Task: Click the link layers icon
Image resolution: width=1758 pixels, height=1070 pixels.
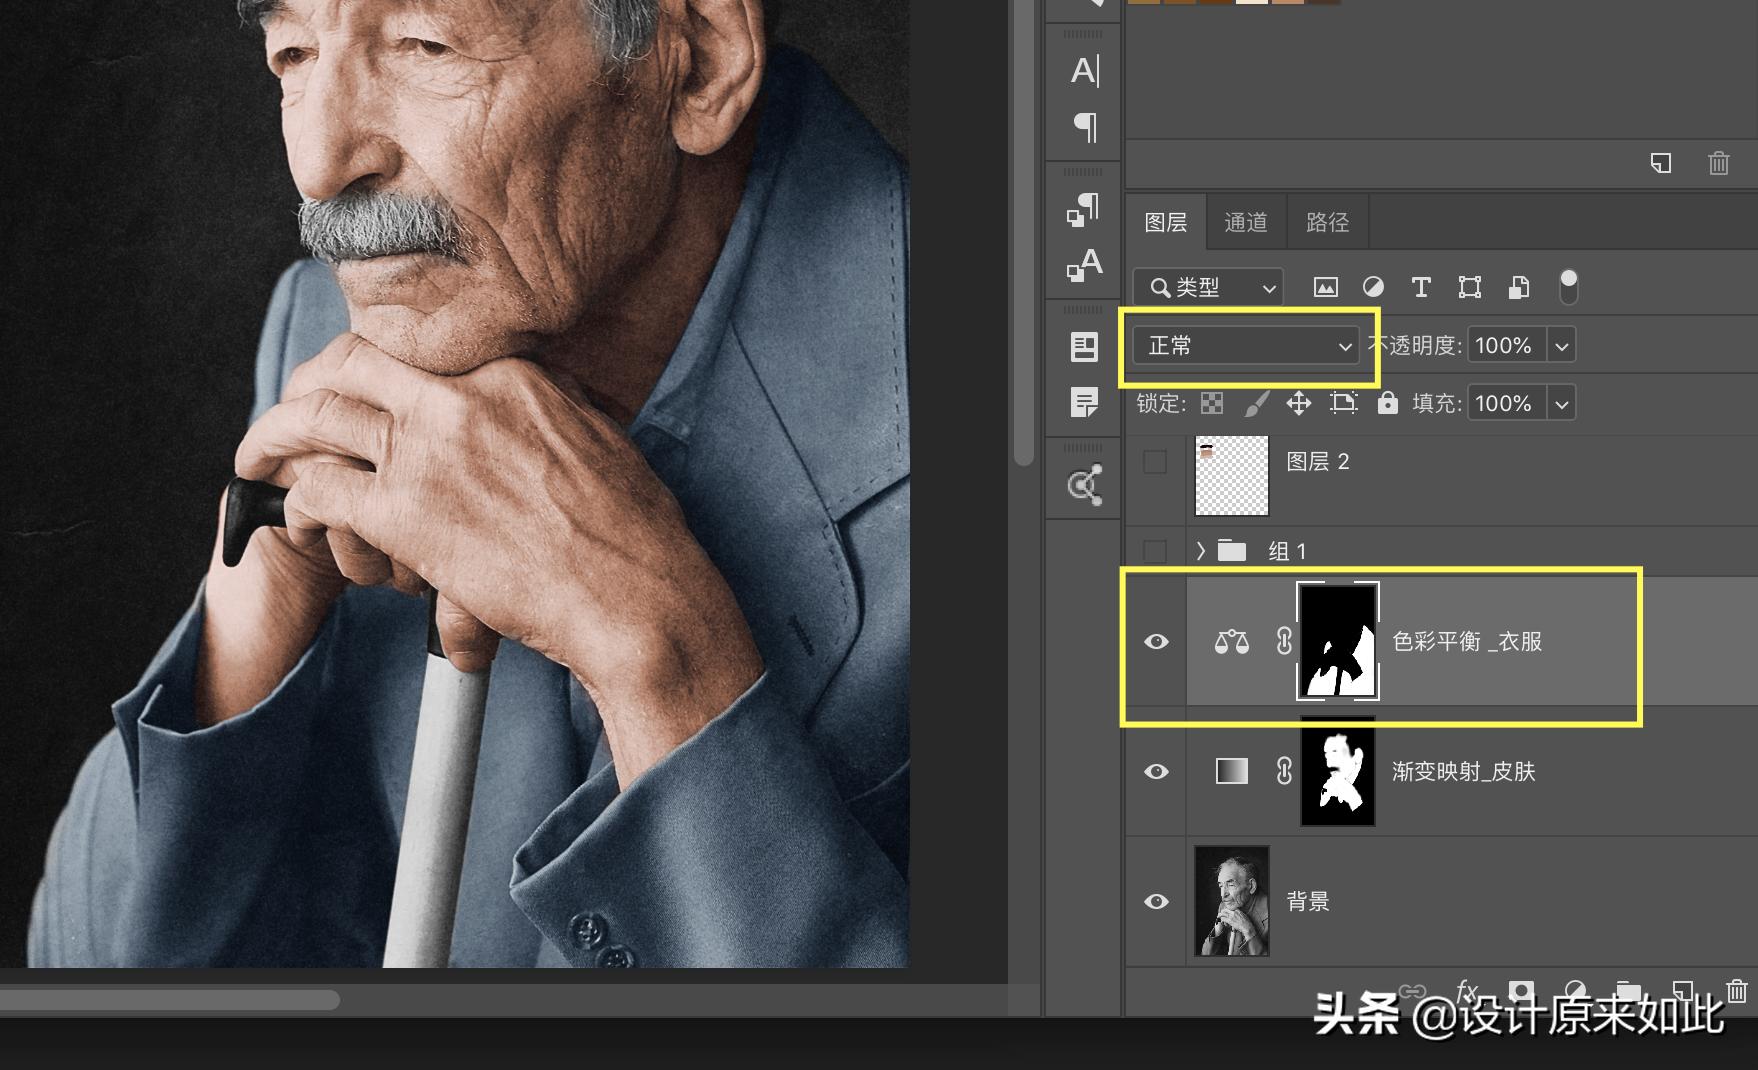Action: (1410, 991)
